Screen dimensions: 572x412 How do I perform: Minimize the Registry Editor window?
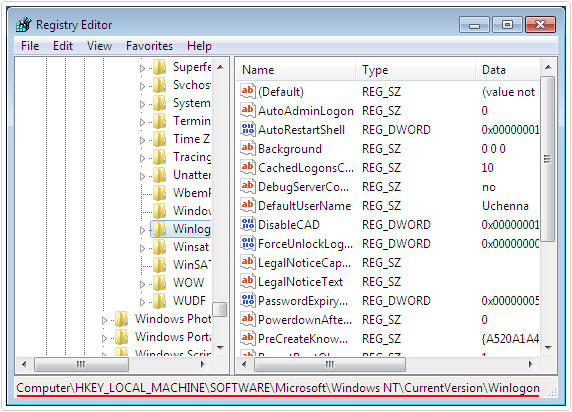click(x=474, y=25)
